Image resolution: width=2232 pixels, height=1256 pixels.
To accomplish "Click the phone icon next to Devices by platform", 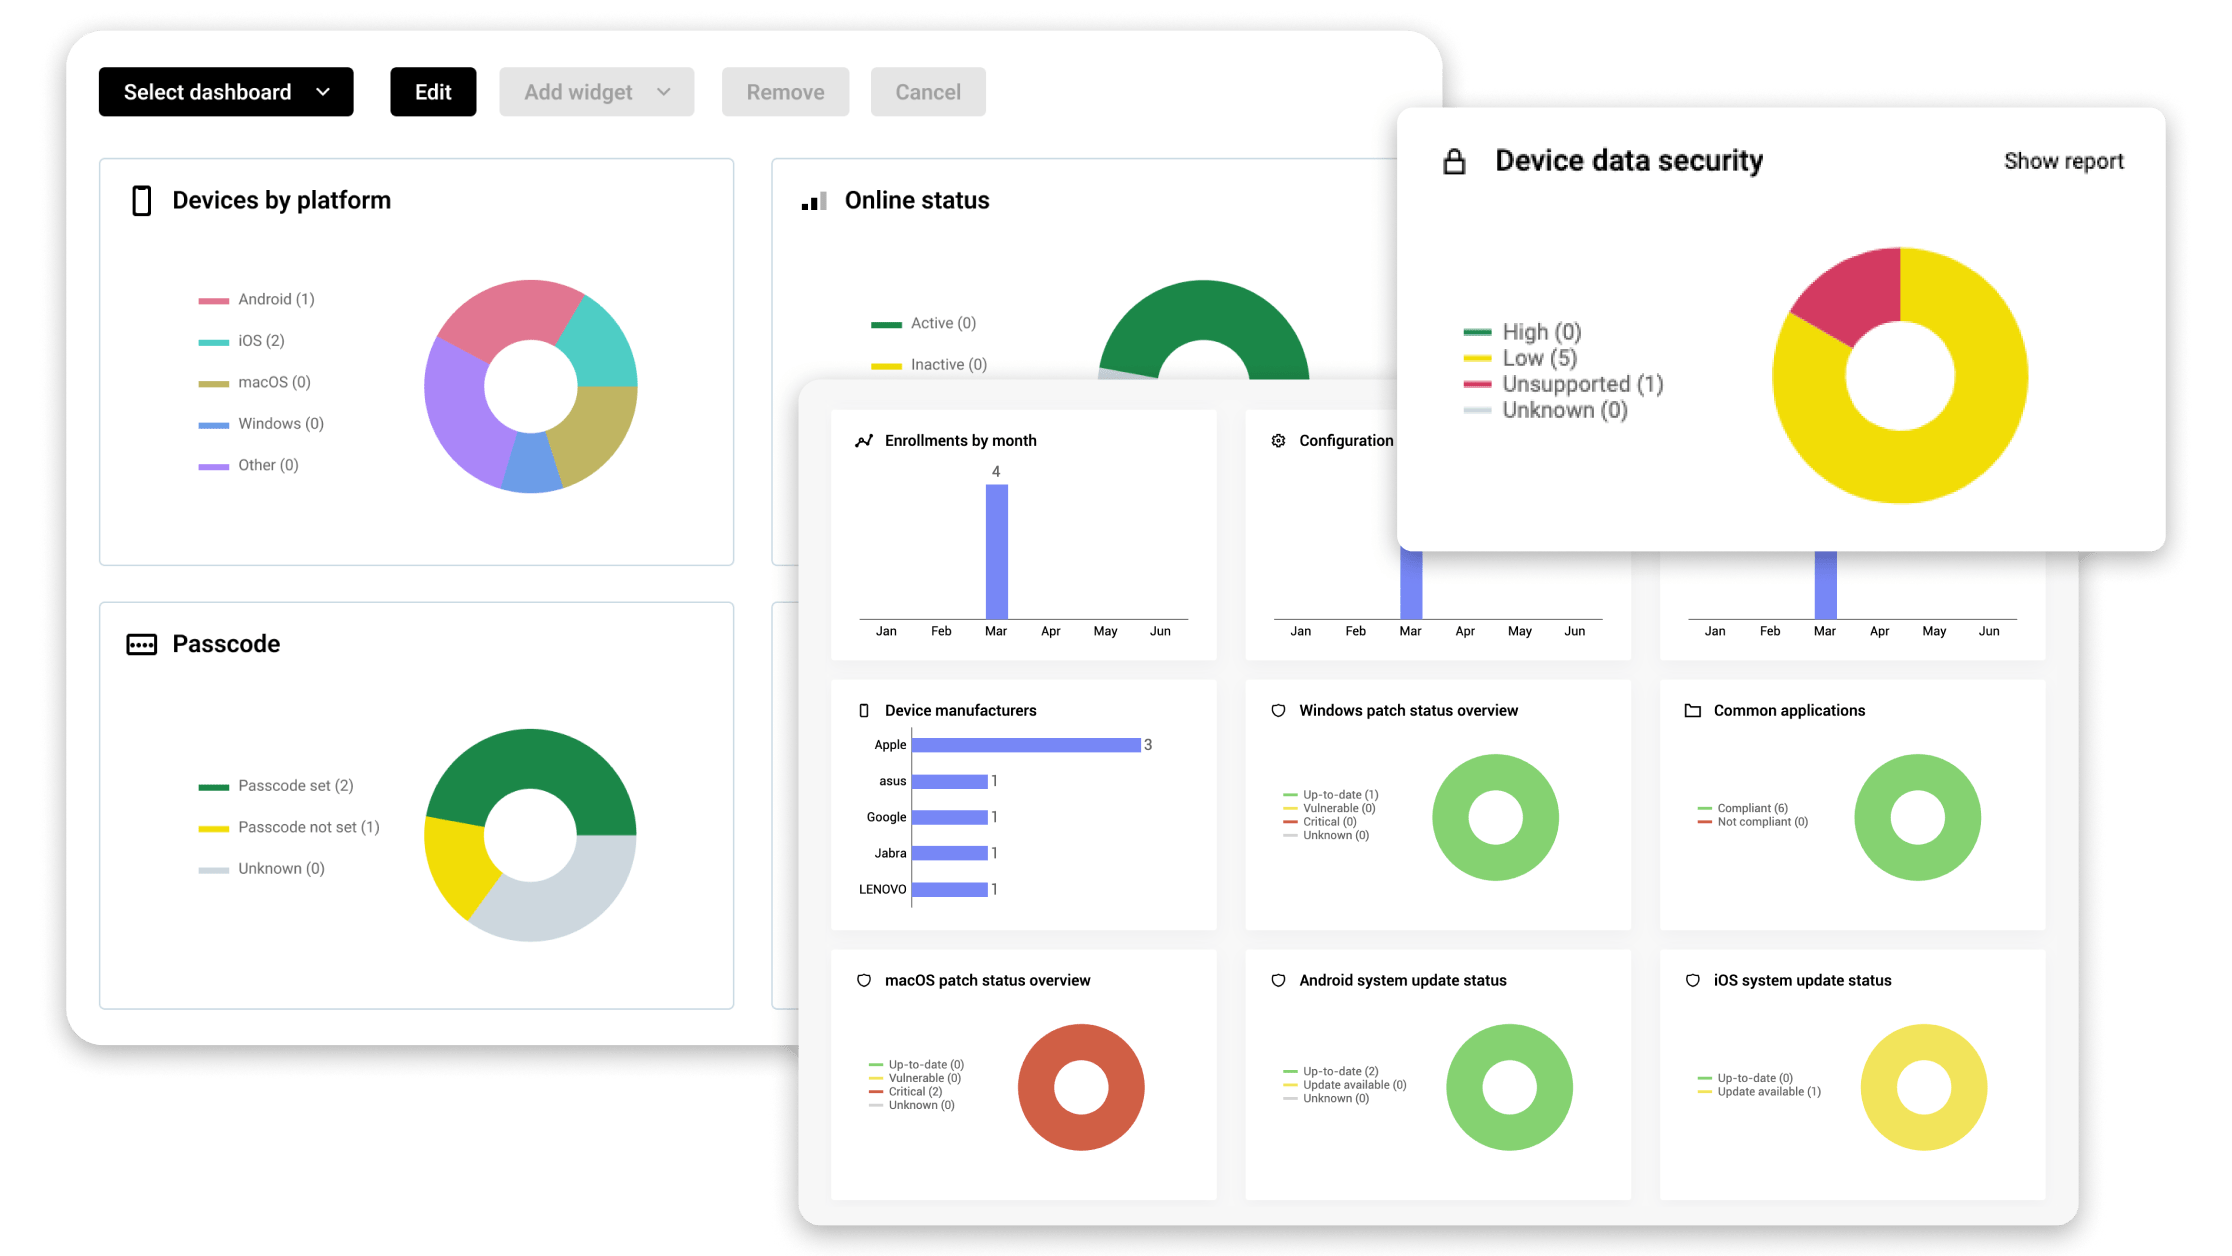I will (x=142, y=201).
